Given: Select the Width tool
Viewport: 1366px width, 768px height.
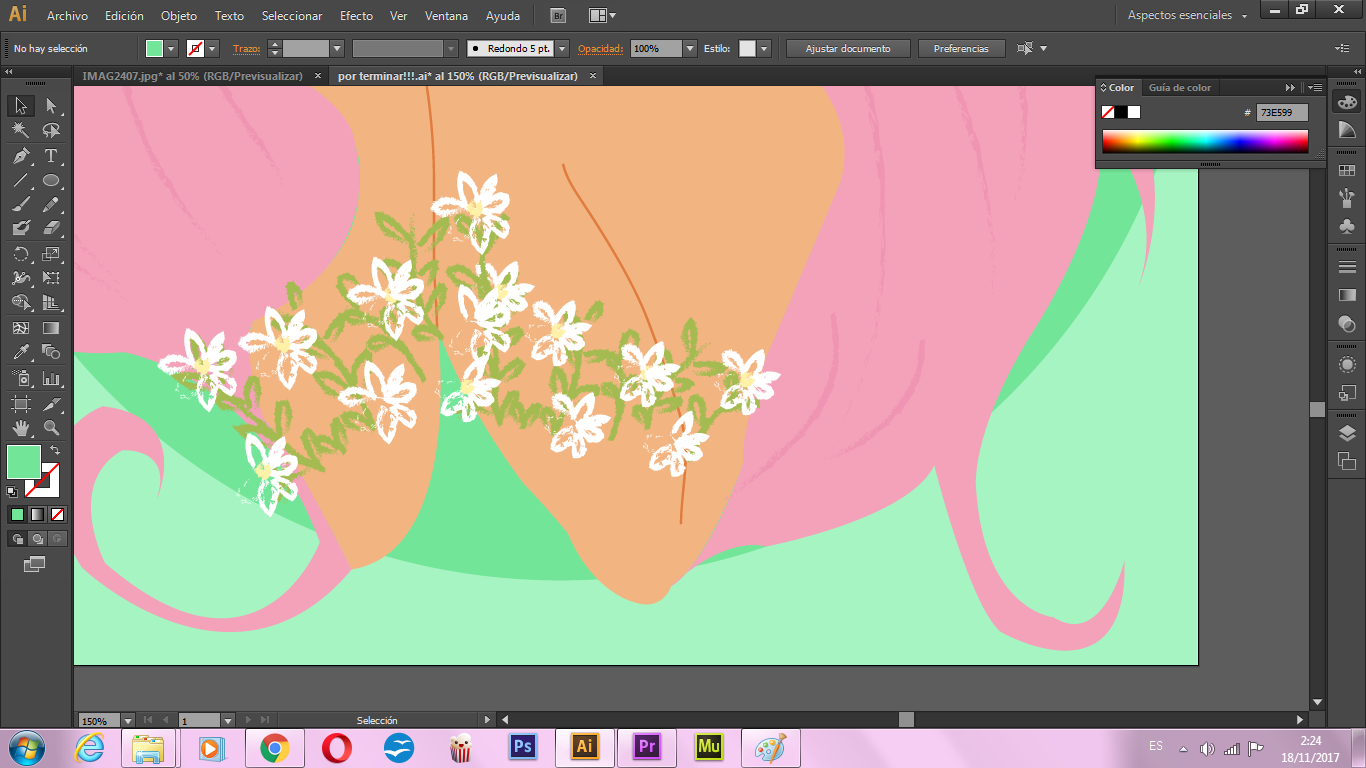Looking at the screenshot, I should pos(21,278).
